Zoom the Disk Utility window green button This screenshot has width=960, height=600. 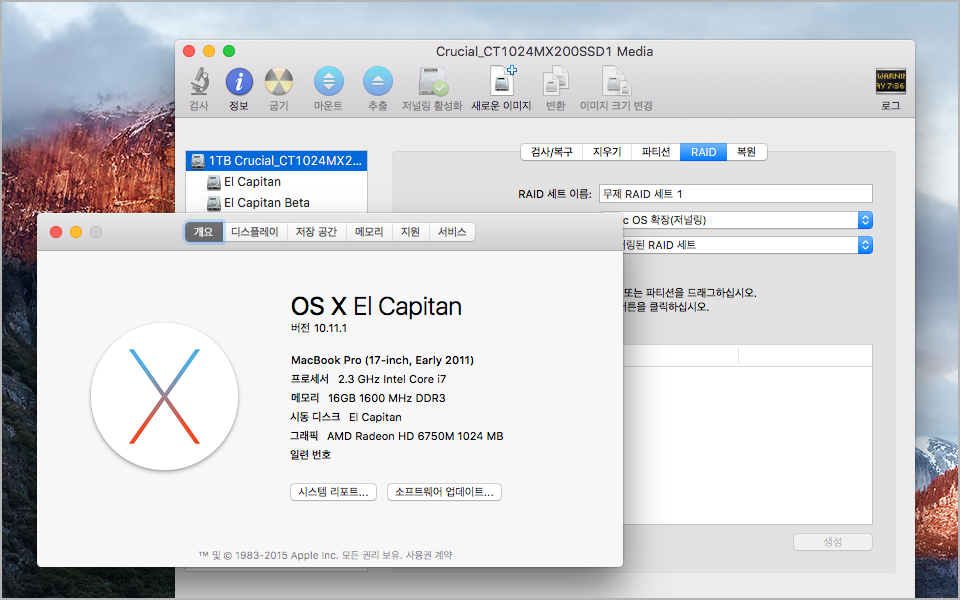click(229, 51)
